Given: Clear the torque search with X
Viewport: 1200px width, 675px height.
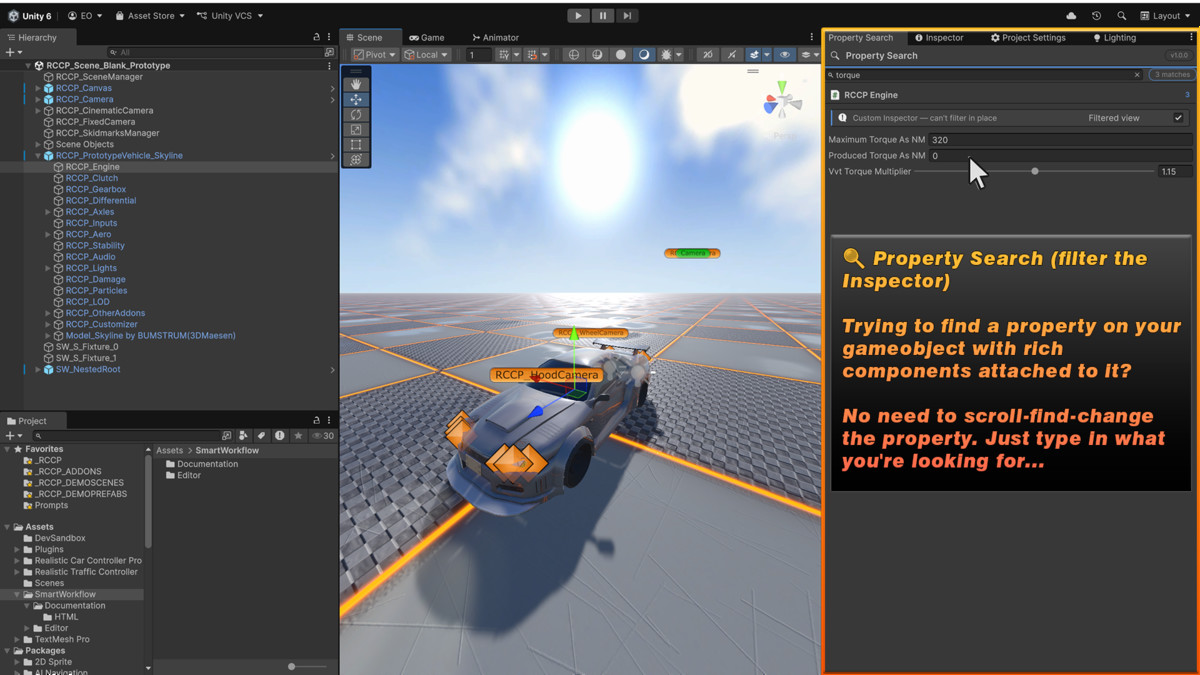Looking at the screenshot, I should tap(1137, 75).
